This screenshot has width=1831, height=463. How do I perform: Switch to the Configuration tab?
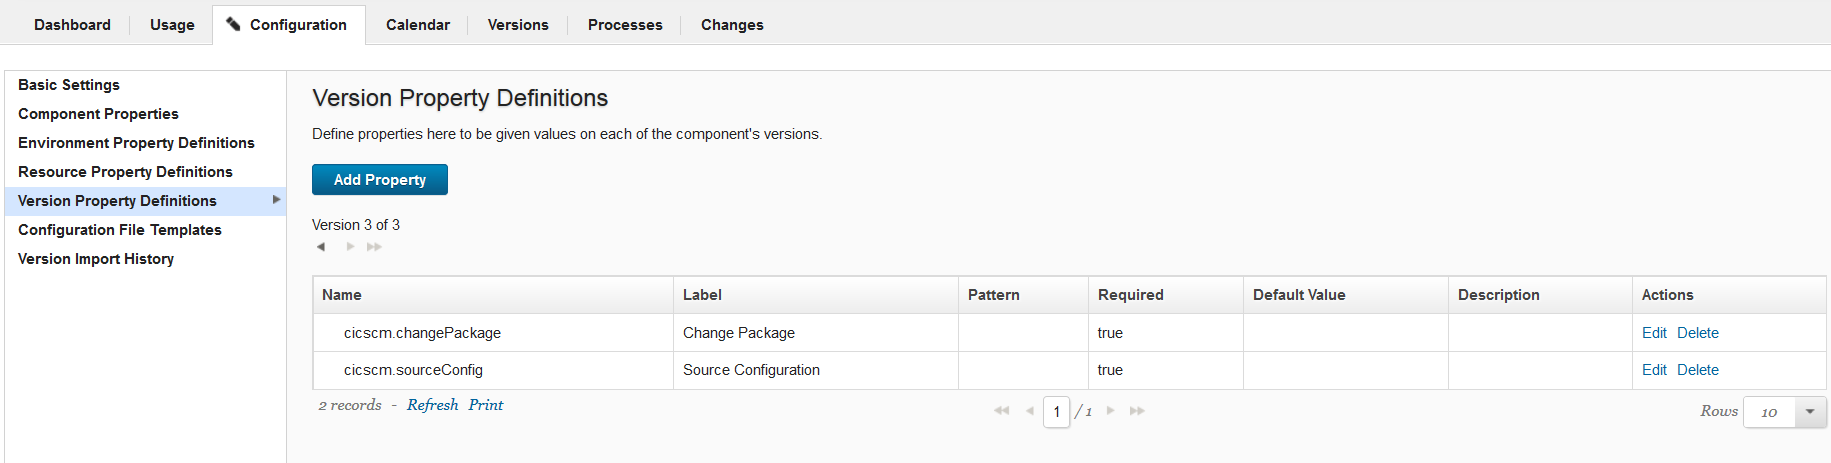tap(289, 25)
